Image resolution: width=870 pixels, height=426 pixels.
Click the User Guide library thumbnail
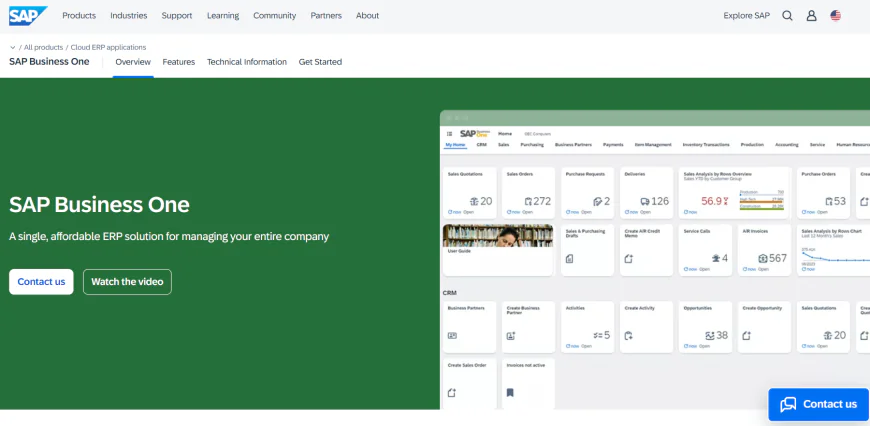pos(498,235)
